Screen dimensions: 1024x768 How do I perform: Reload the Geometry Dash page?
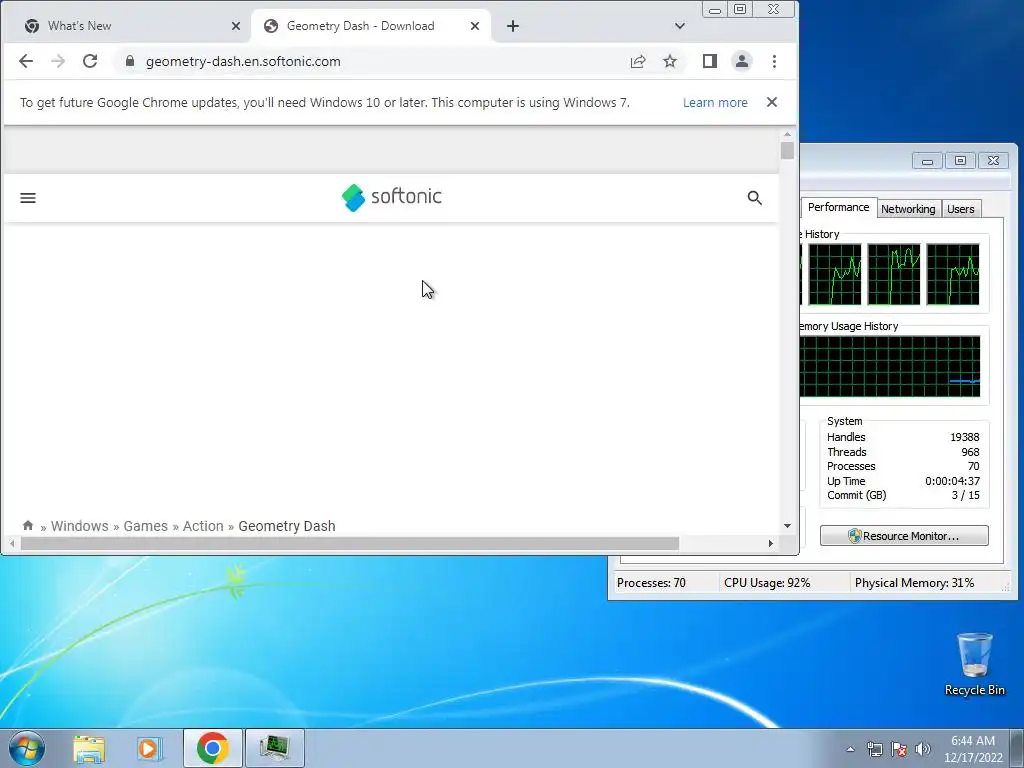tap(90, 61)
